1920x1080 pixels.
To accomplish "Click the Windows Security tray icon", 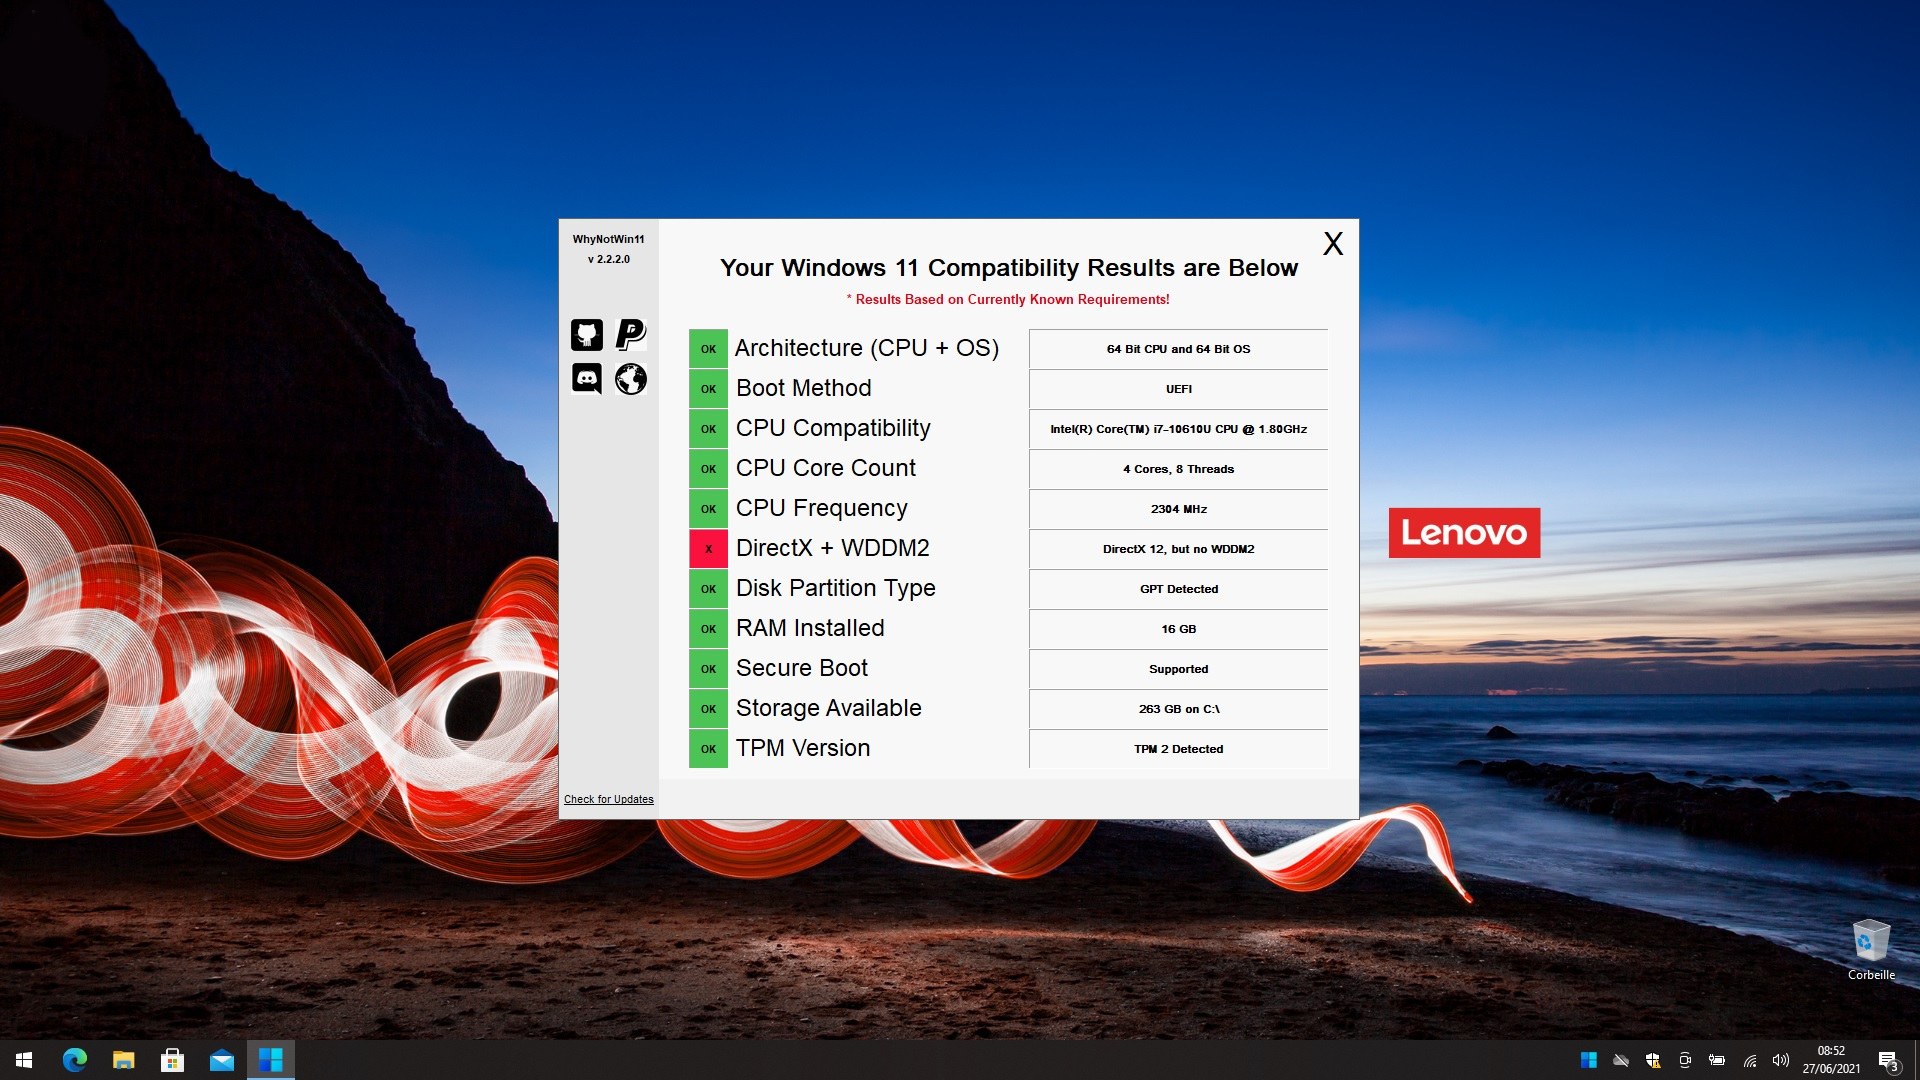I will pyautogui.click(x=1653, y=1060).
